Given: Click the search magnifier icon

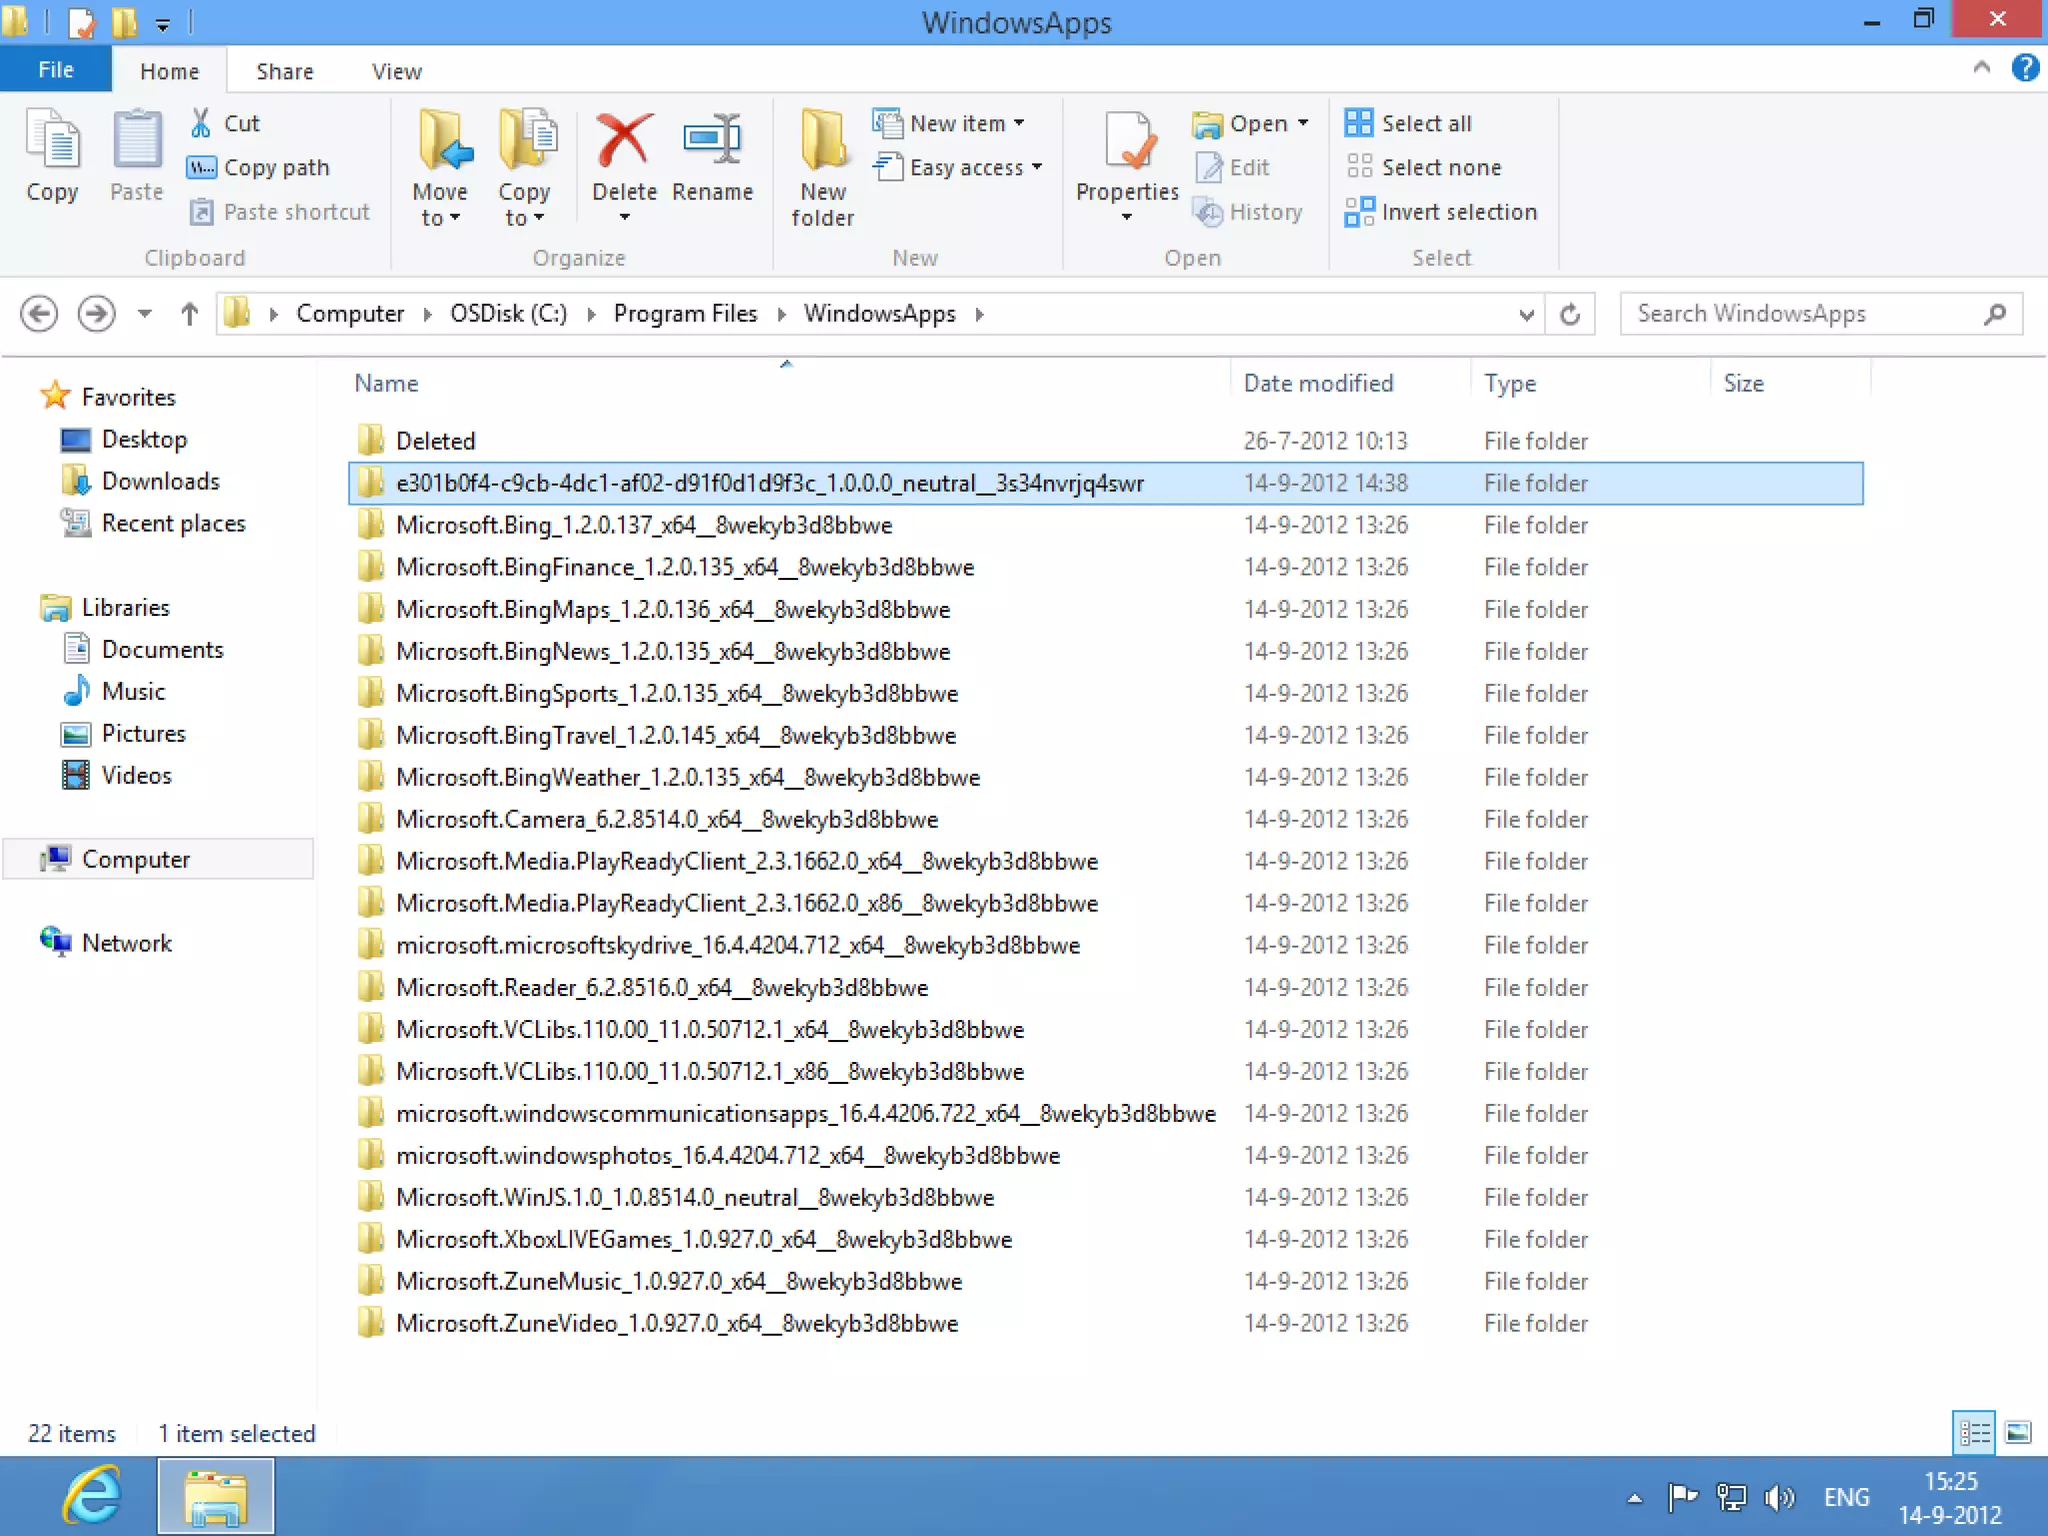Looking at the screenshot, I should pos(1994,314).
